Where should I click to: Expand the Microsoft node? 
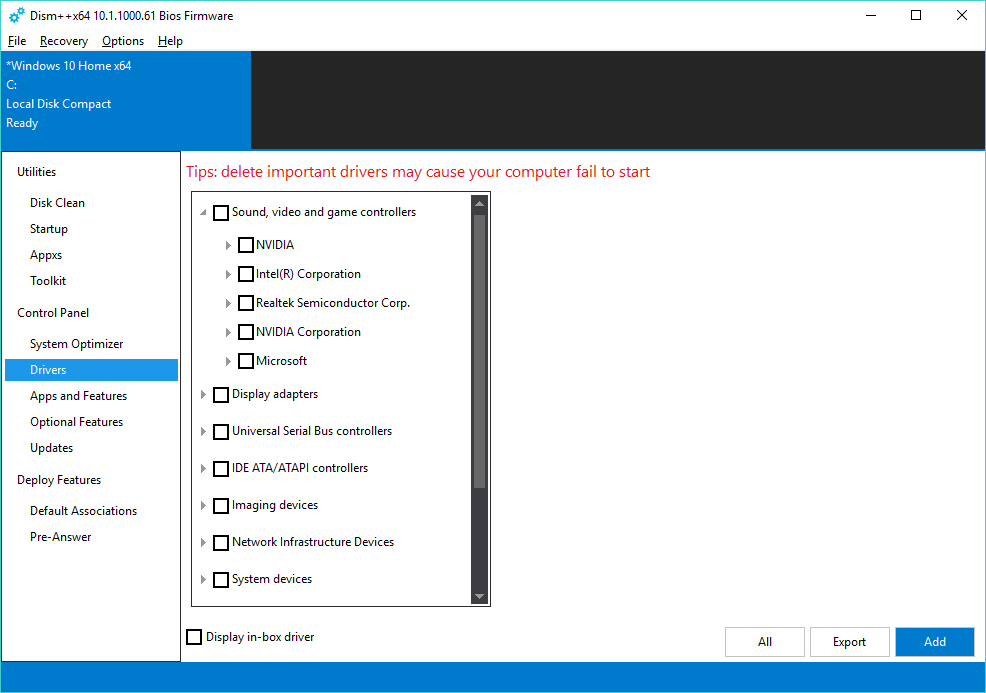pos(228,361)
